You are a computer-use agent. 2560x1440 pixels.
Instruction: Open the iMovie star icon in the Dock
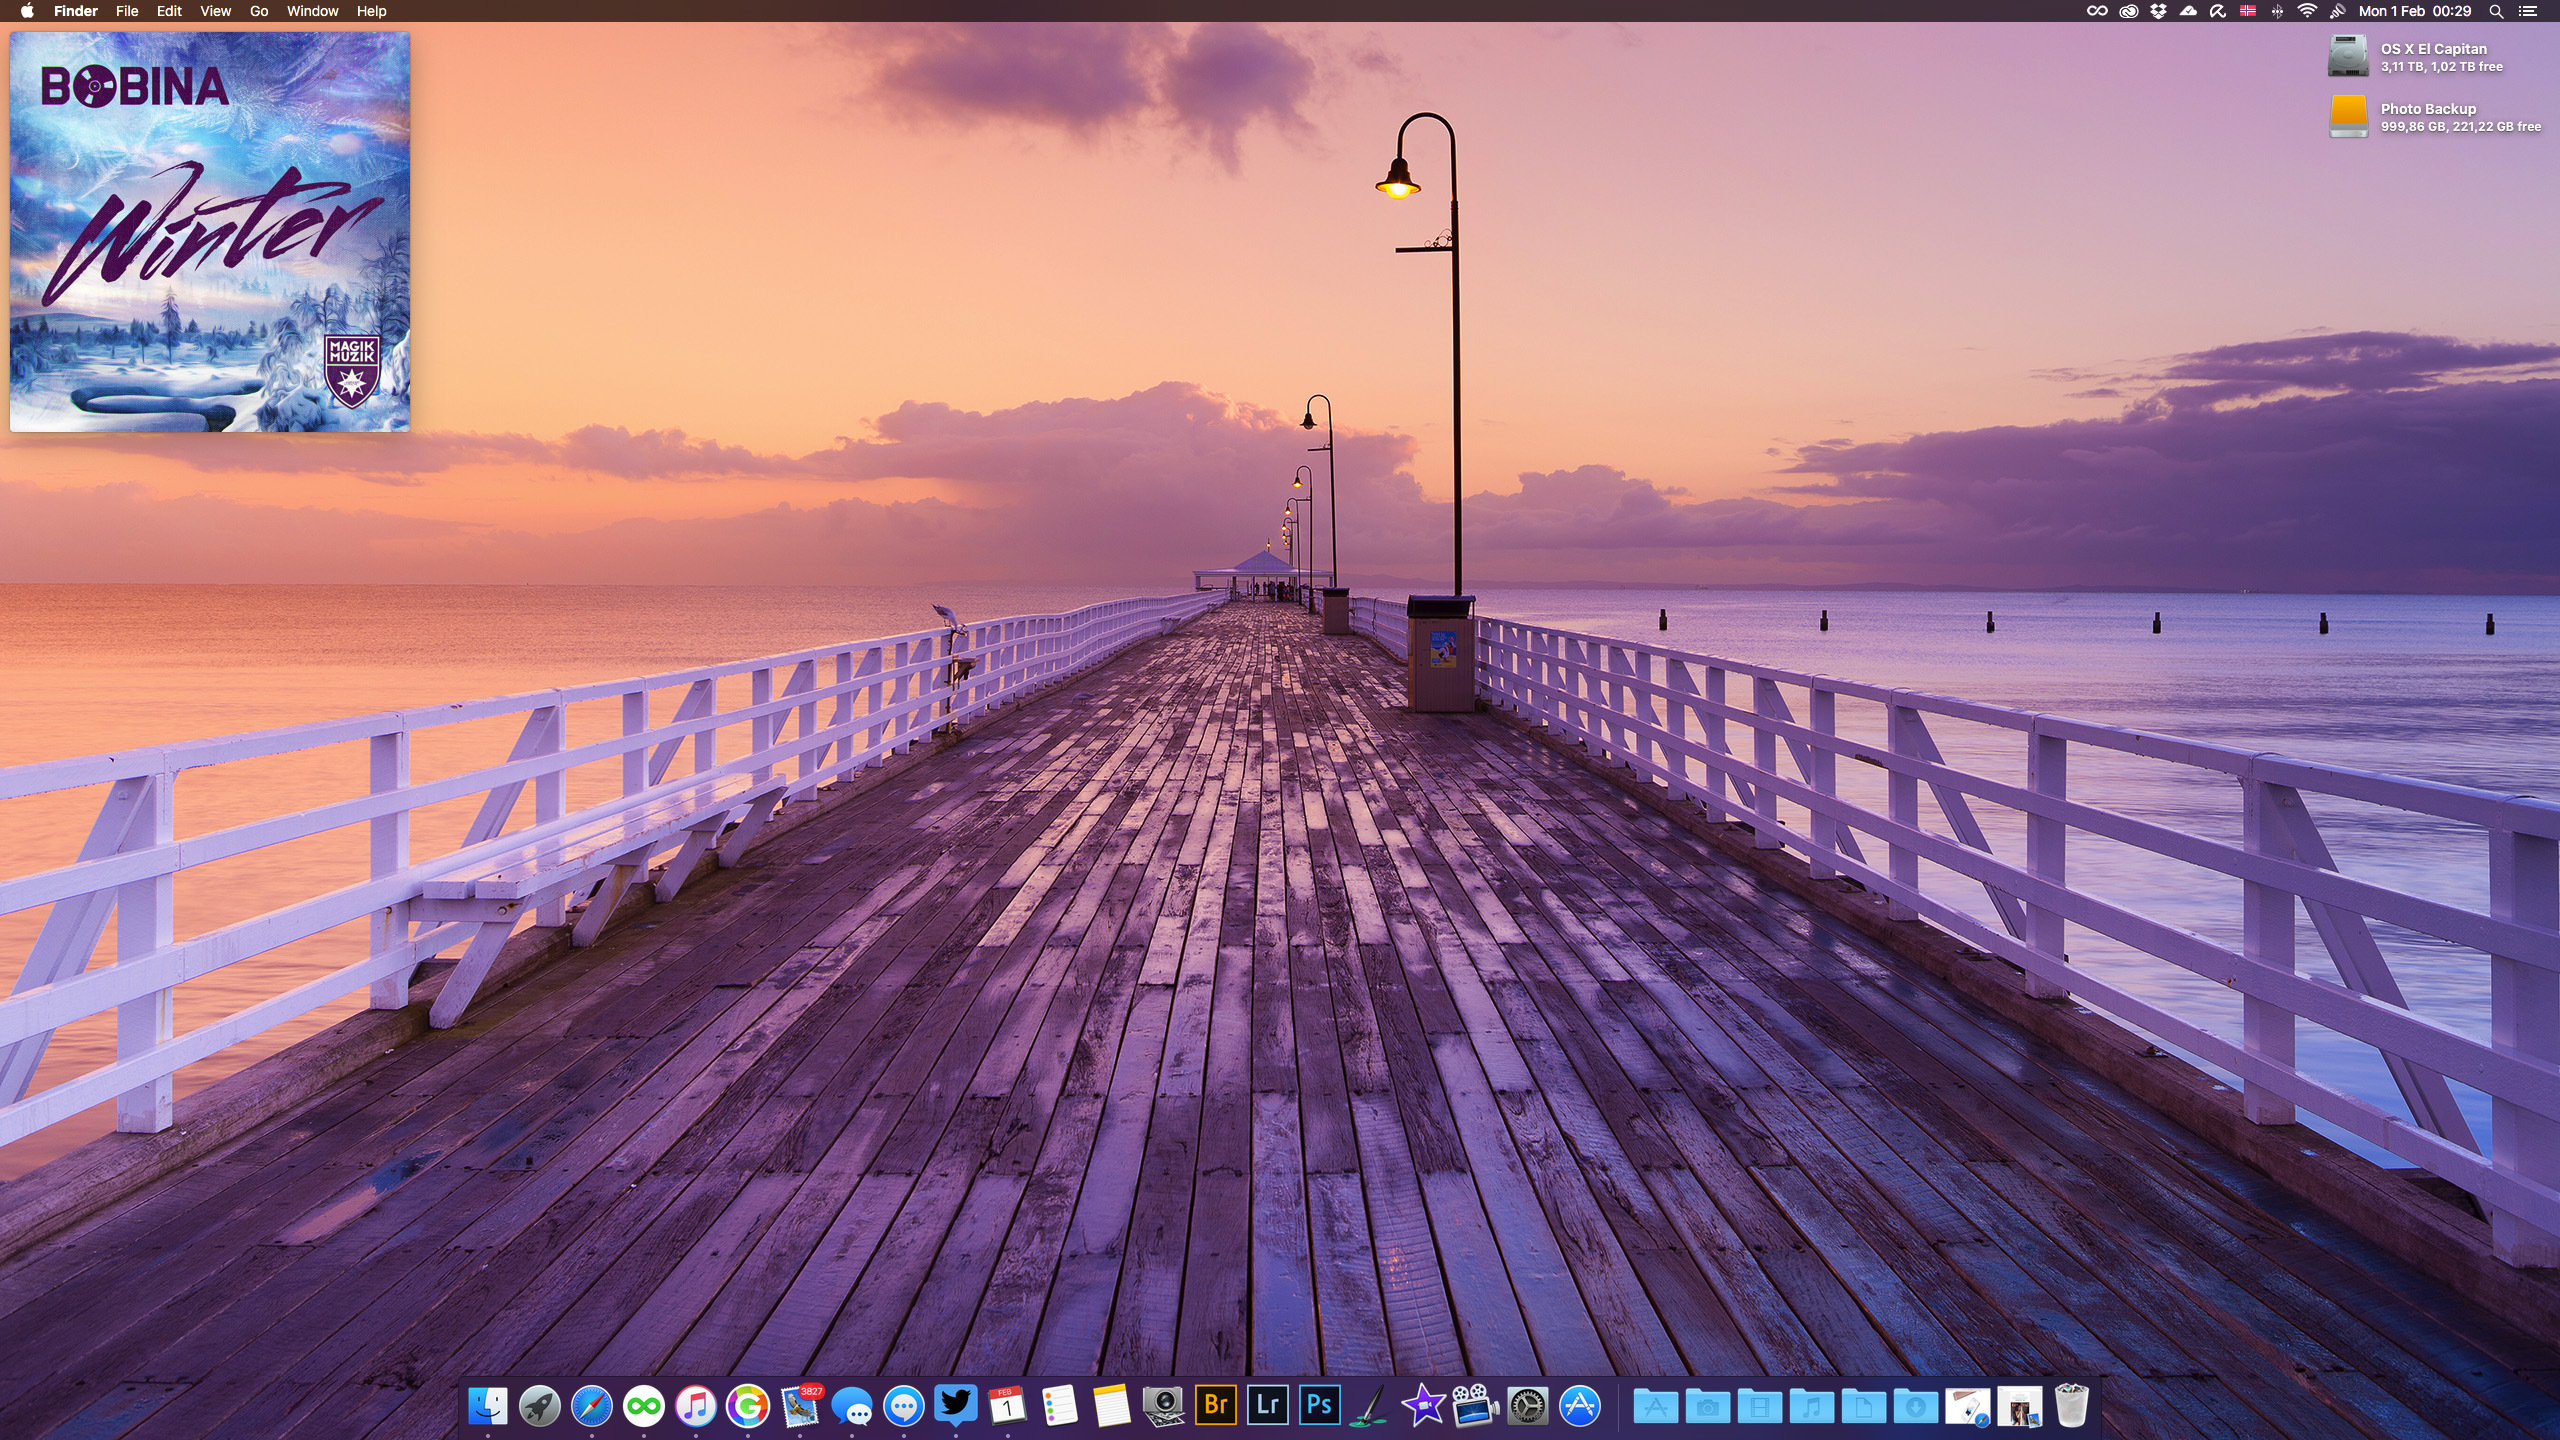[x=1423, y=1406]
